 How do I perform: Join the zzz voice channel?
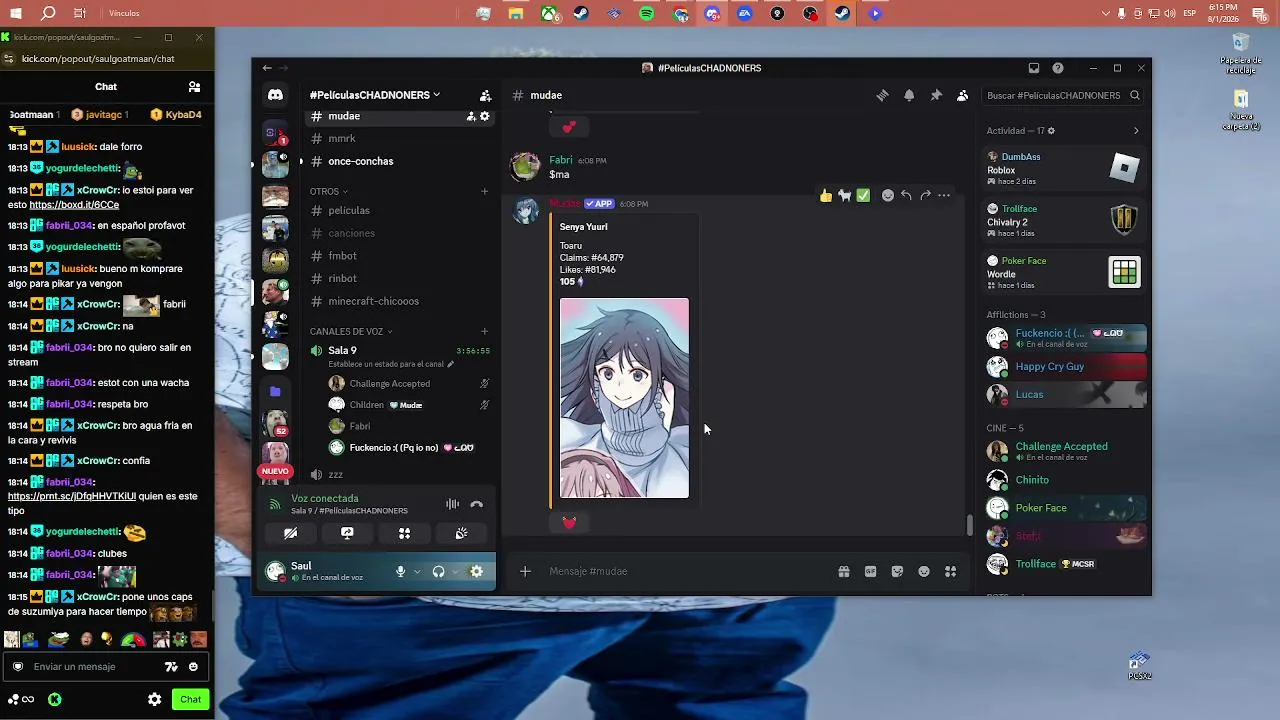pyautogui.click(x=400, y=474)
